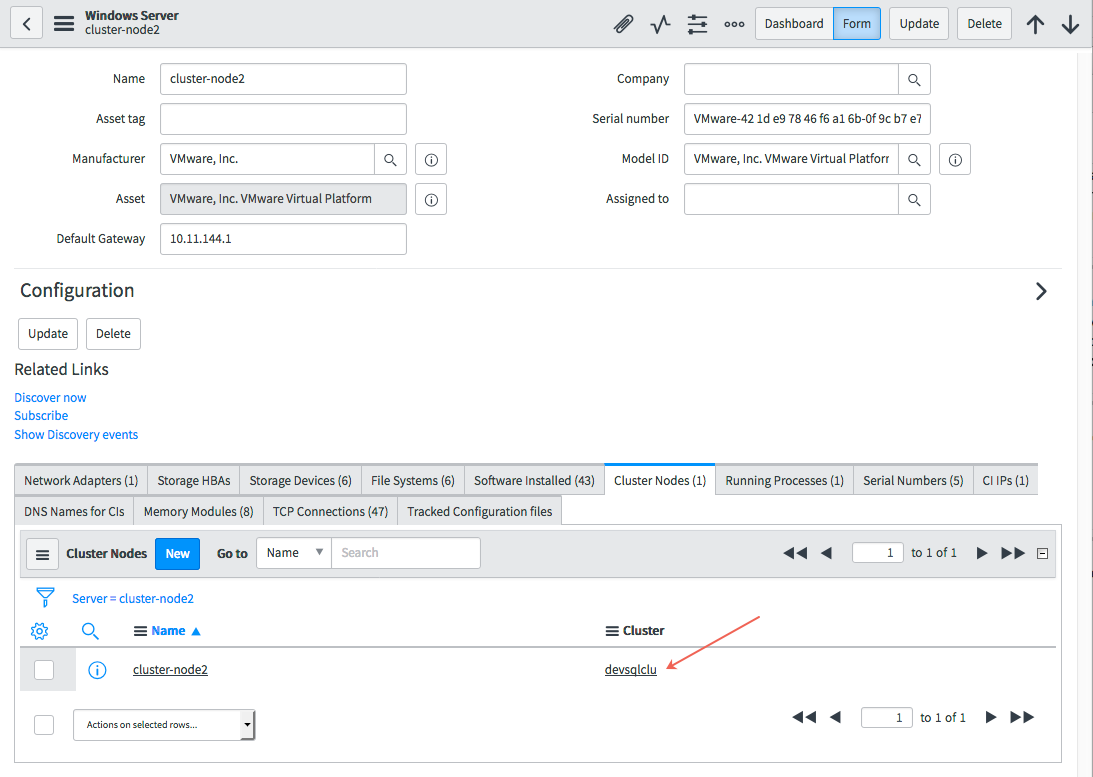Search Company using the lookup magnifier
1093x777 pixels.
[x=914, y=79]
